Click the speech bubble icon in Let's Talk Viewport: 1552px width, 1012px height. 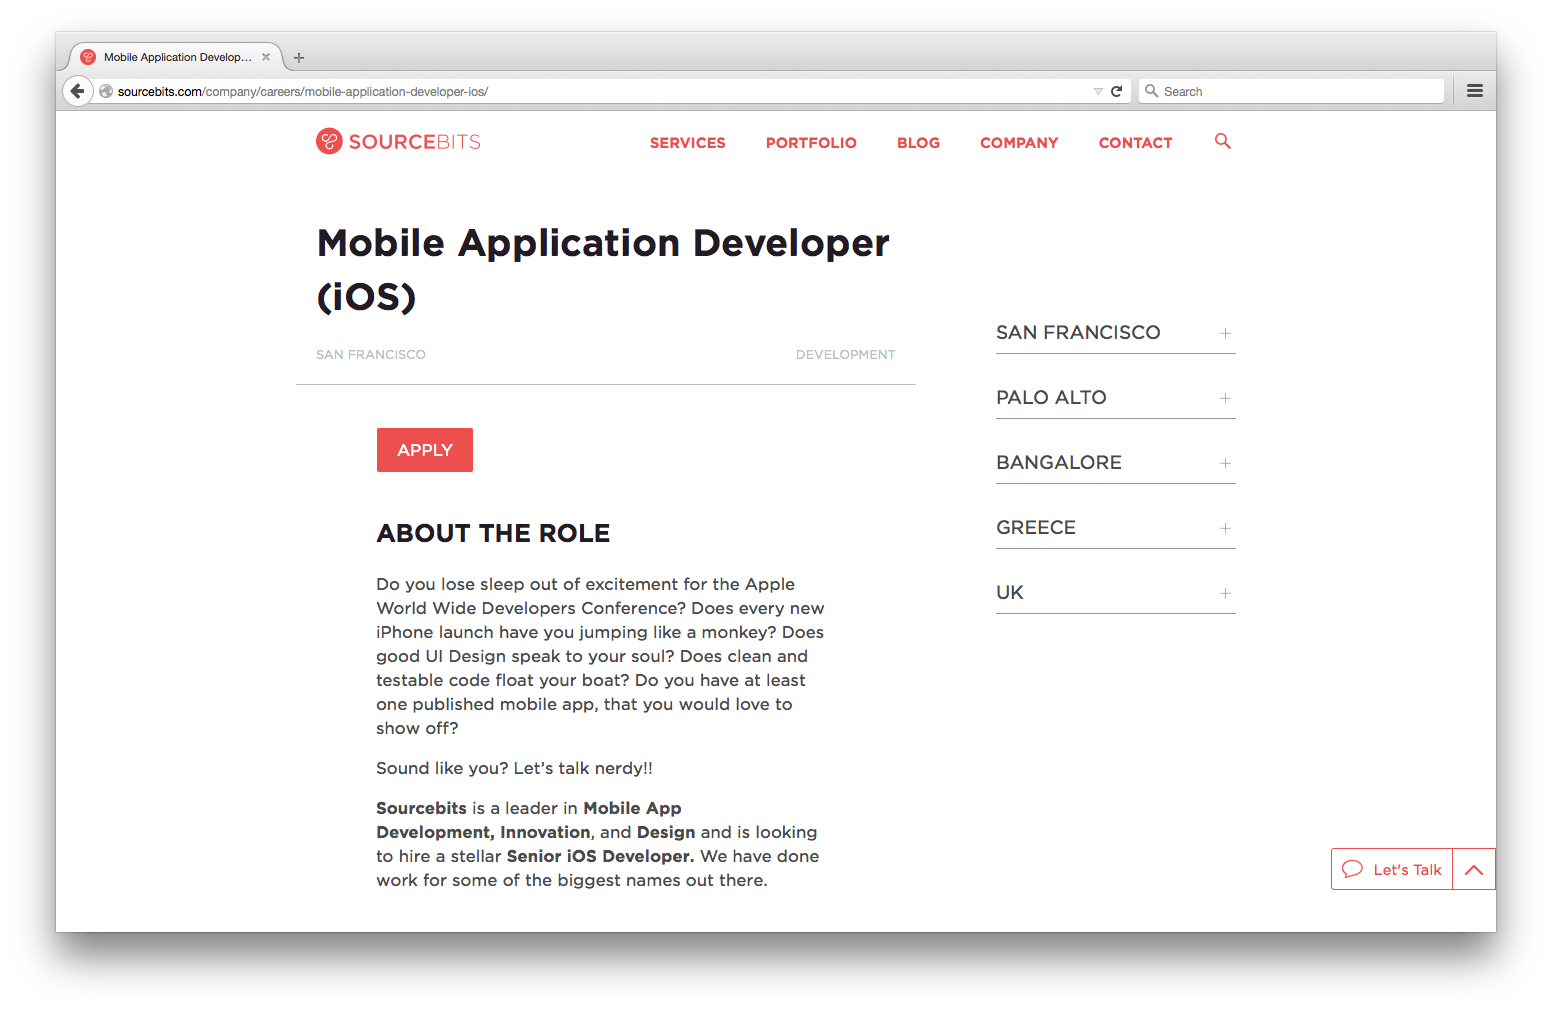tap(1353, 869)
